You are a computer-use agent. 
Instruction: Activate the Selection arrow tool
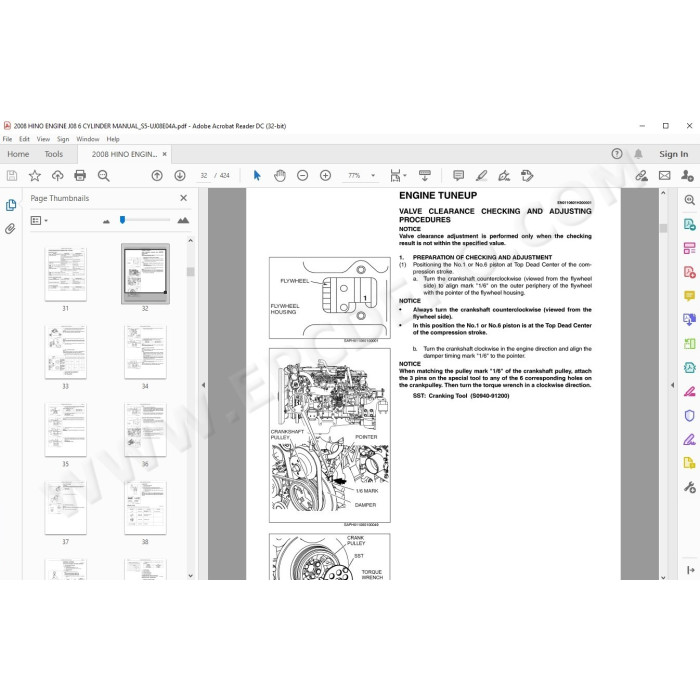click(257, 175)
